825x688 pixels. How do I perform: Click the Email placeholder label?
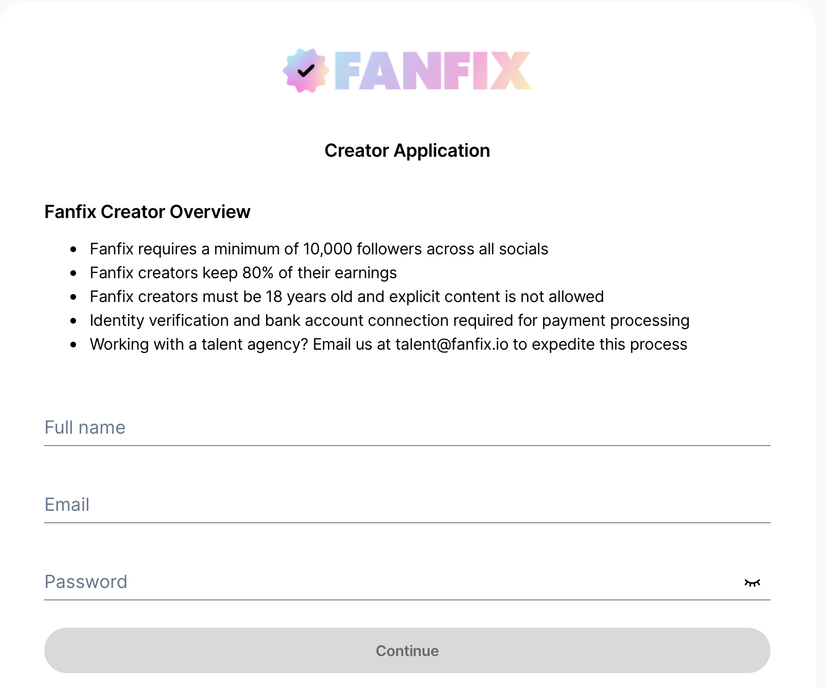point(66,505)
